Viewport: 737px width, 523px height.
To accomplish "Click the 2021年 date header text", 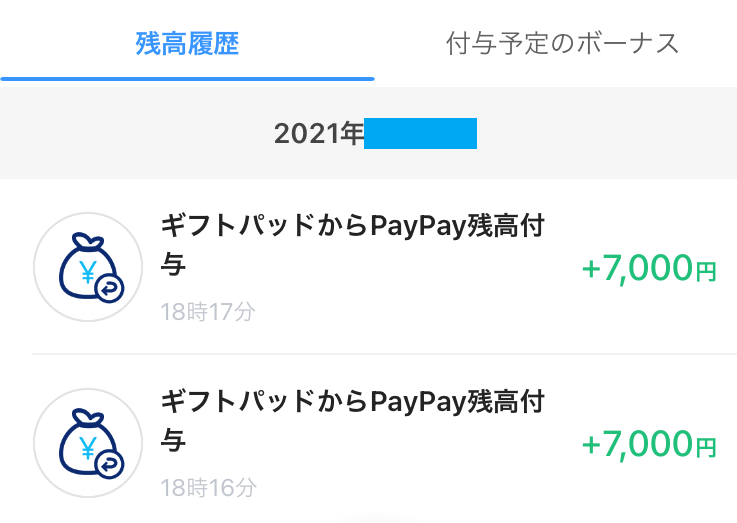I will (319, 134).
